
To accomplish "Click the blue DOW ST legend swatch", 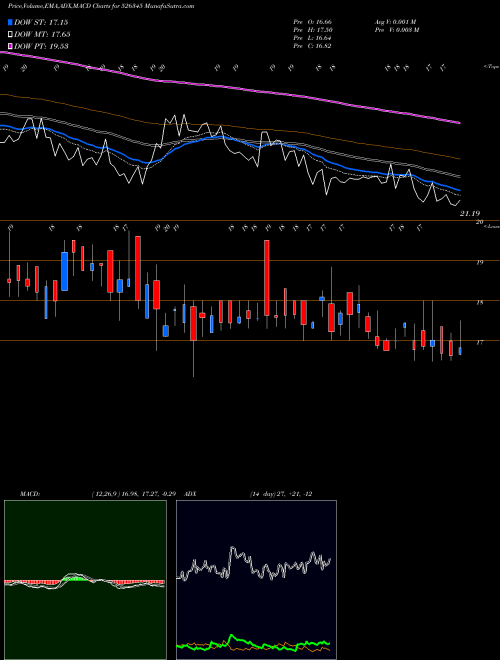I will (11, 22).
